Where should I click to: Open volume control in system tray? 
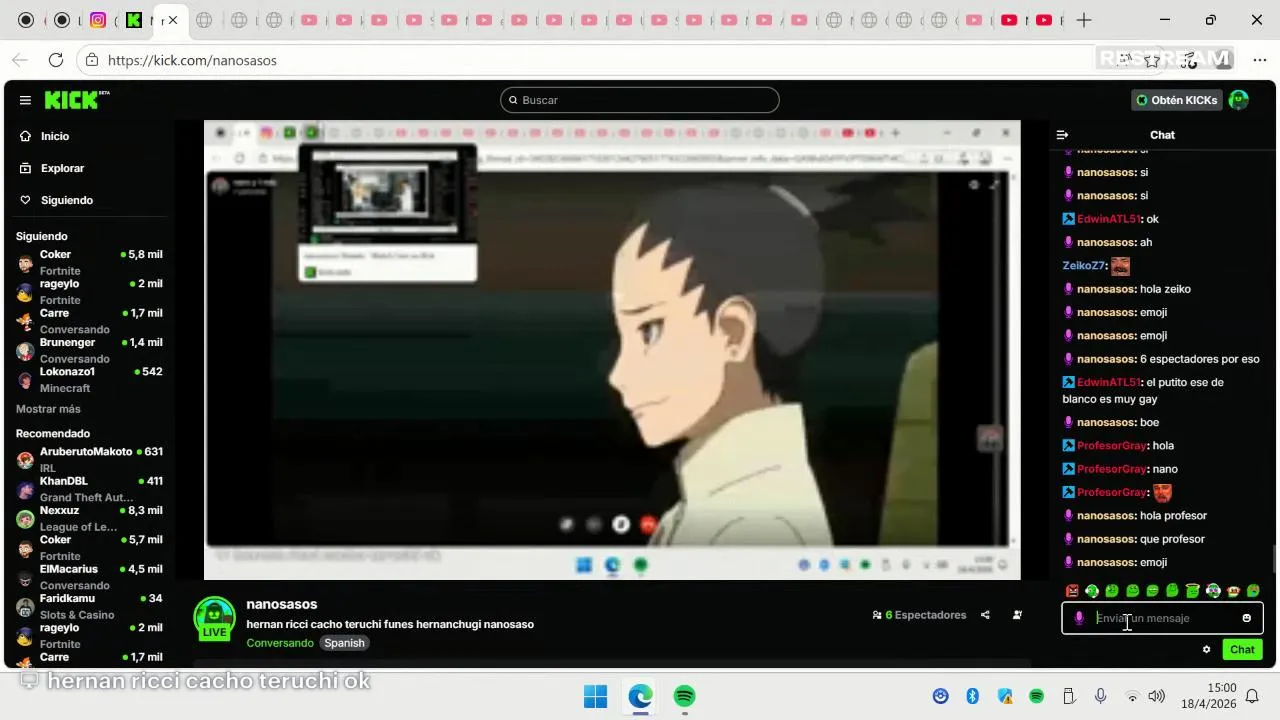[1157, 696]
